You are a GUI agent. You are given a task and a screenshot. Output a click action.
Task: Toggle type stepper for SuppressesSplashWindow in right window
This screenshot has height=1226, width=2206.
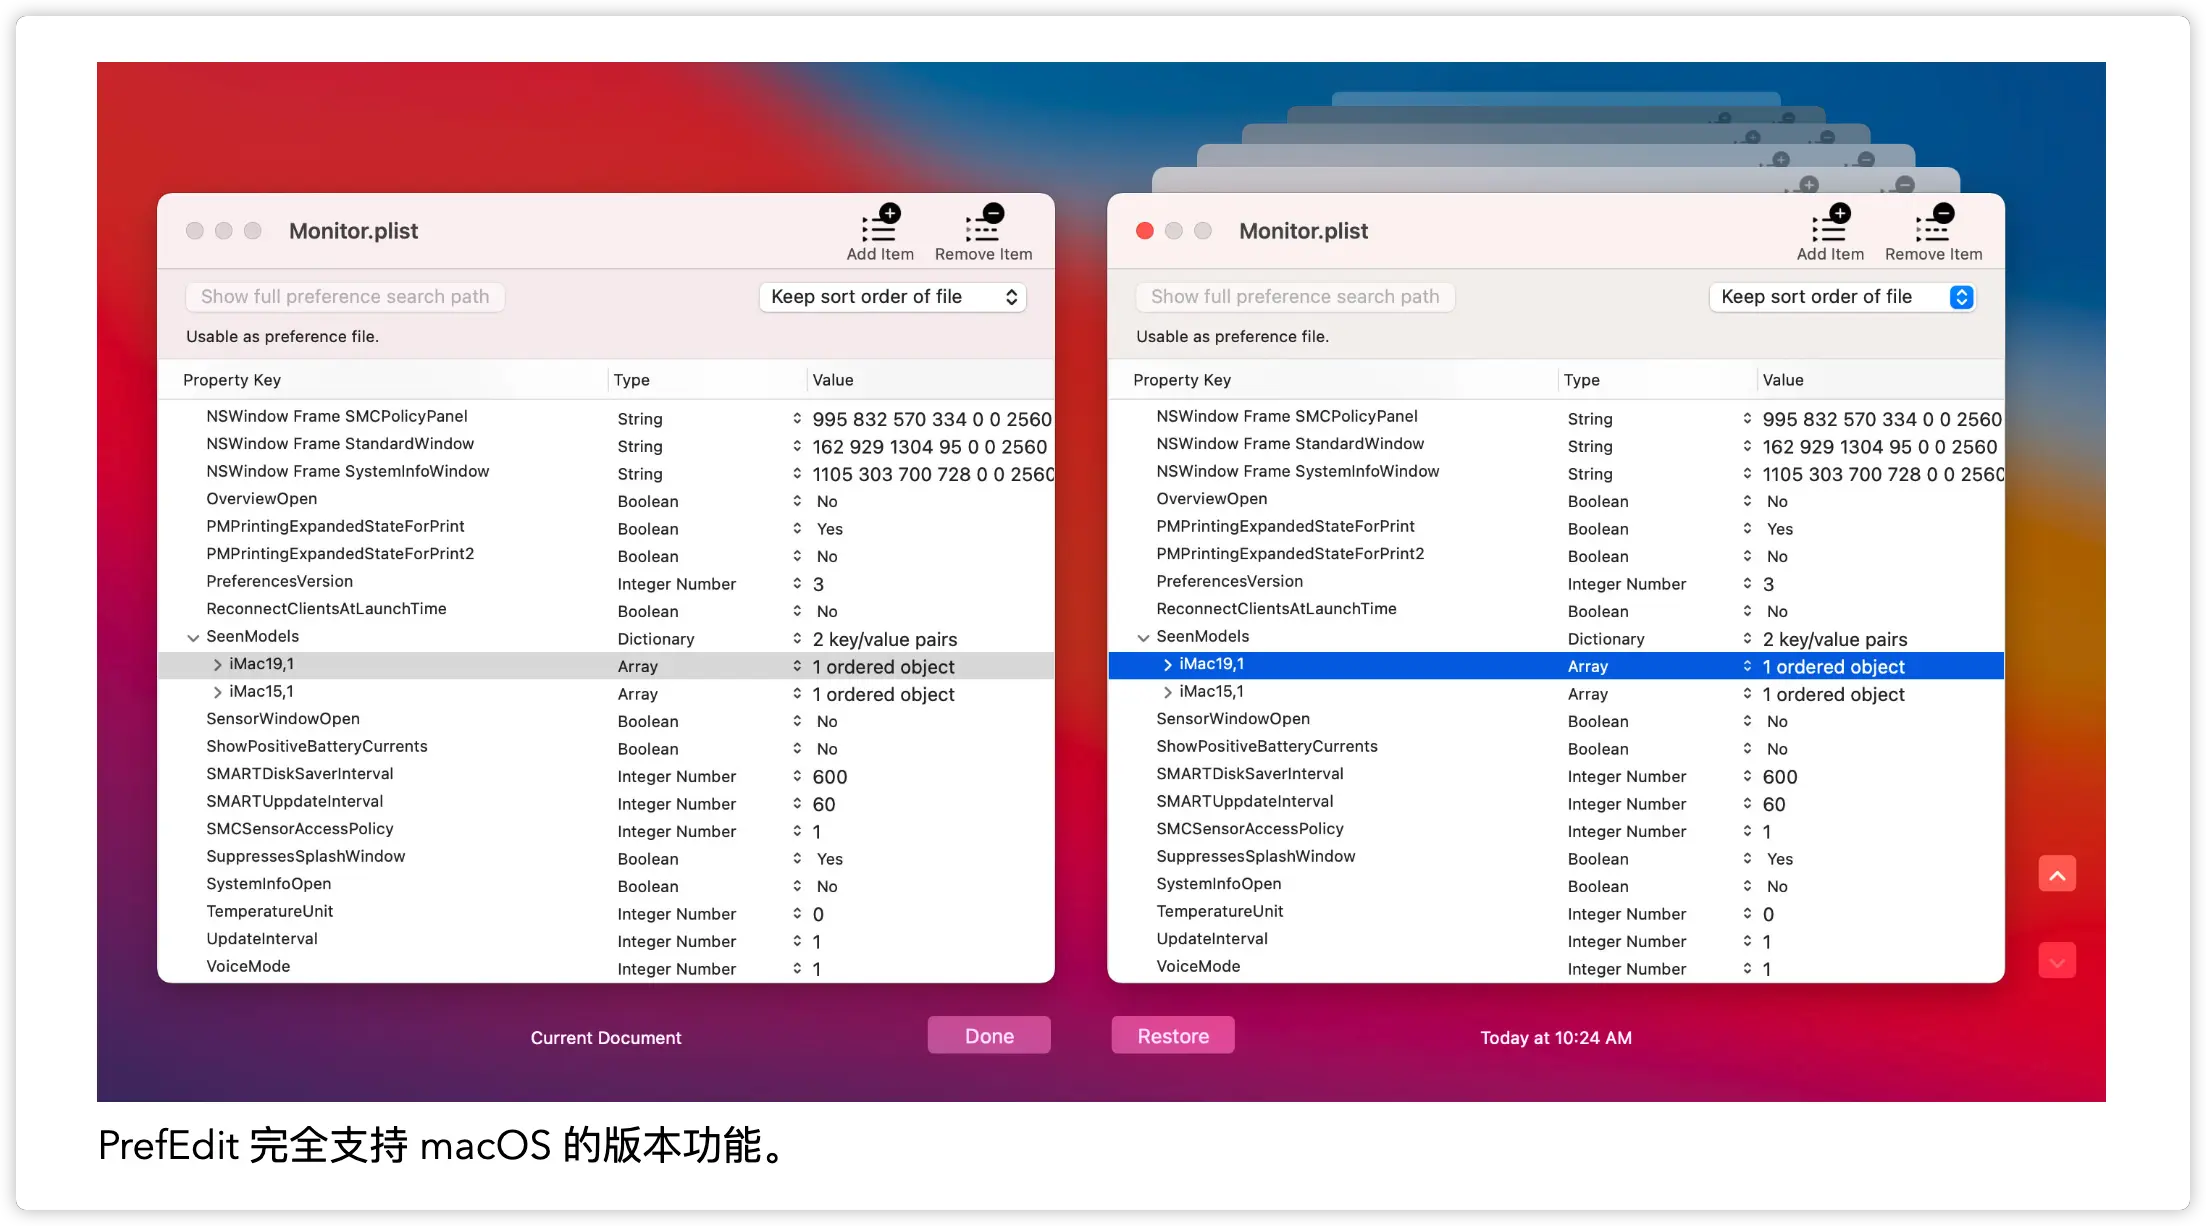coord(1747,858)
